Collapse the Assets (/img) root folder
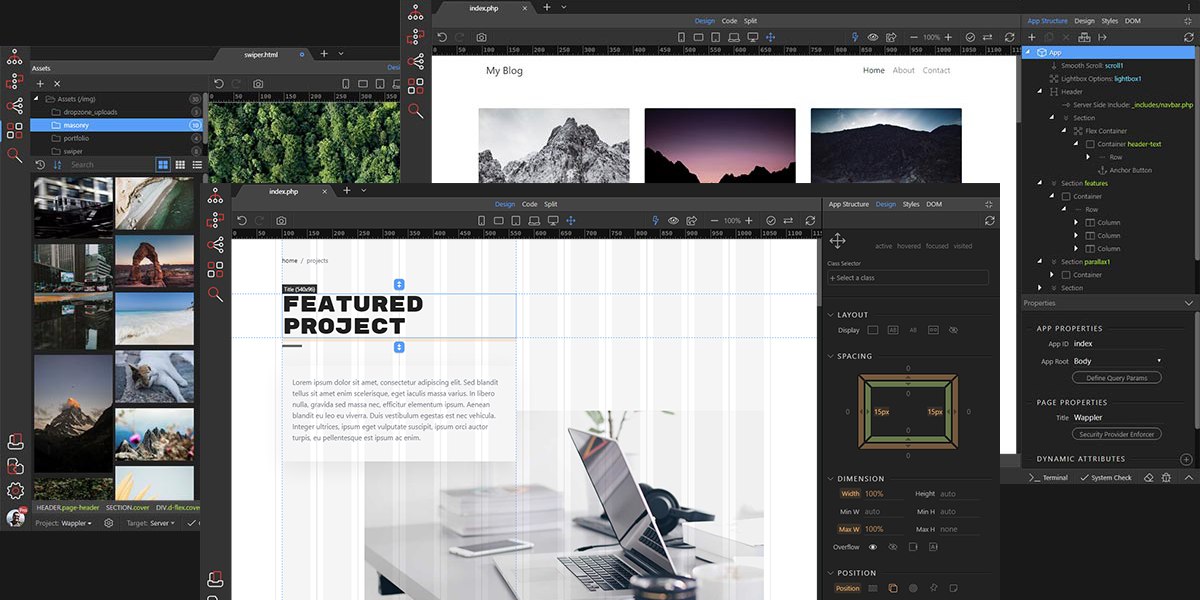This screenshot has width=1200, height=600. [37, 99]
